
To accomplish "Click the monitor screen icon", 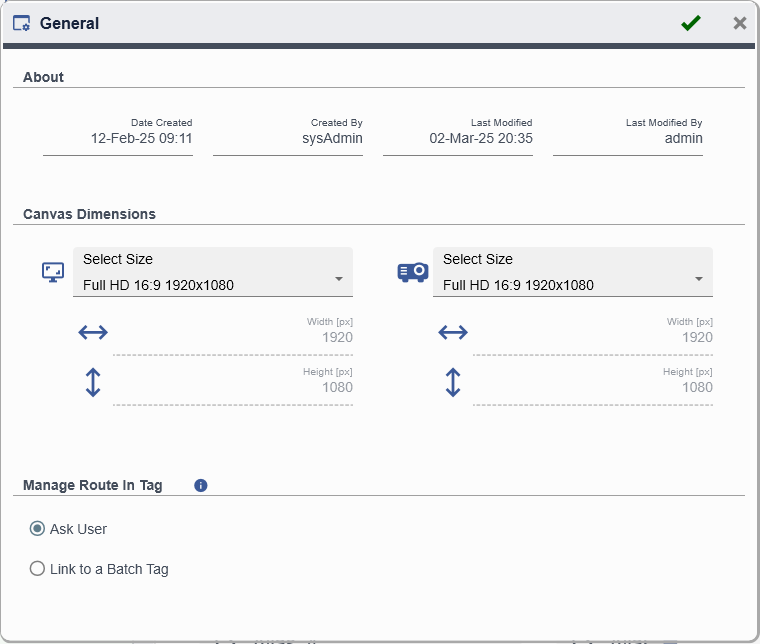I will 53,272.
